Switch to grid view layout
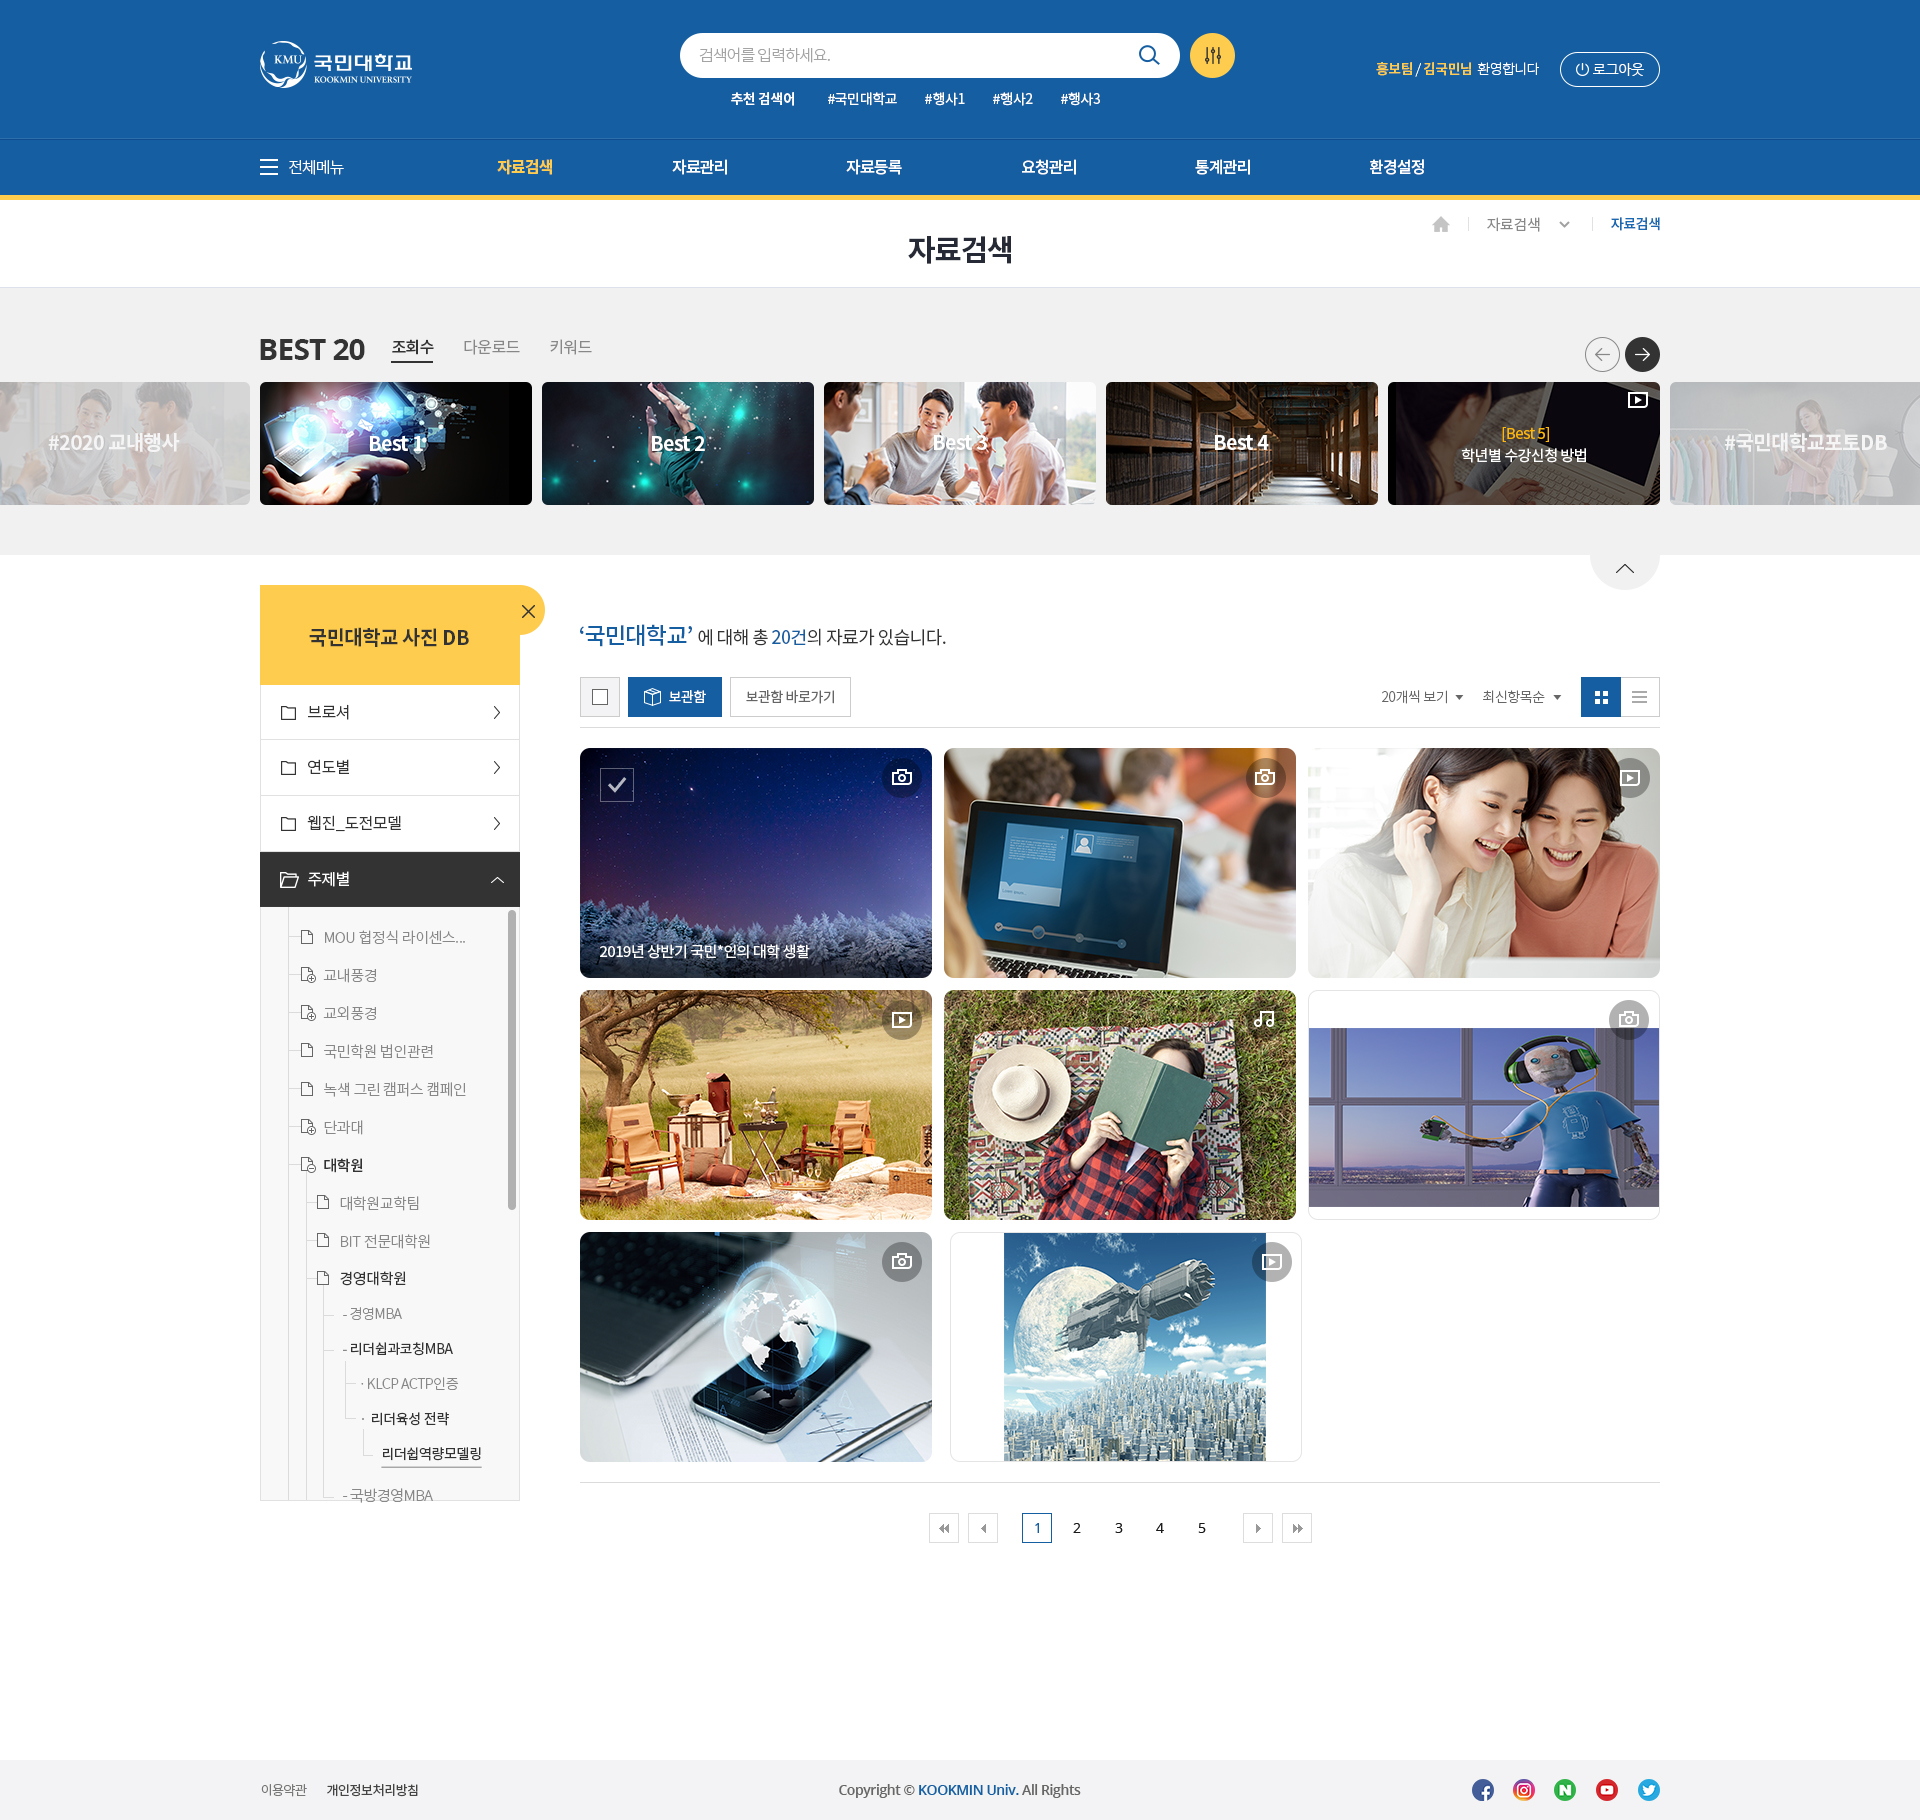The image size is (1920, 1820). click(1600, 697)
